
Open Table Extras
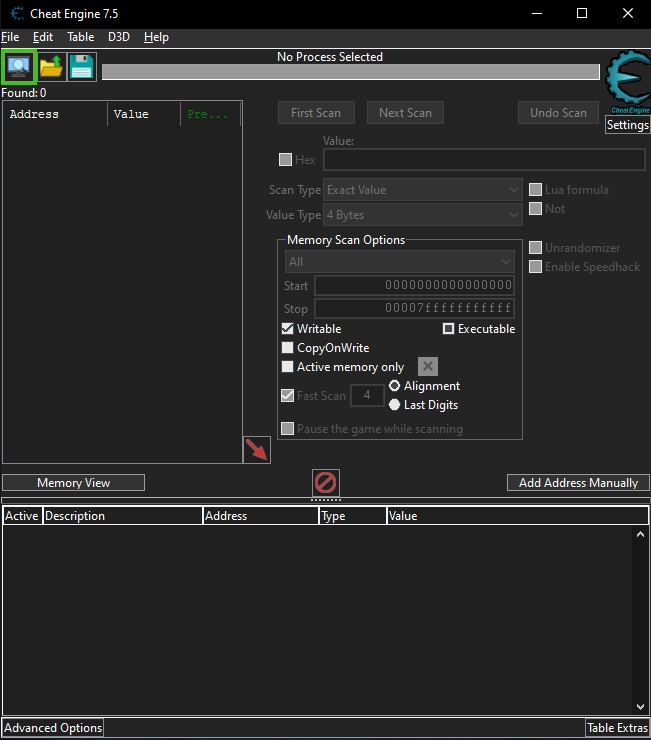tap(617, 728)
